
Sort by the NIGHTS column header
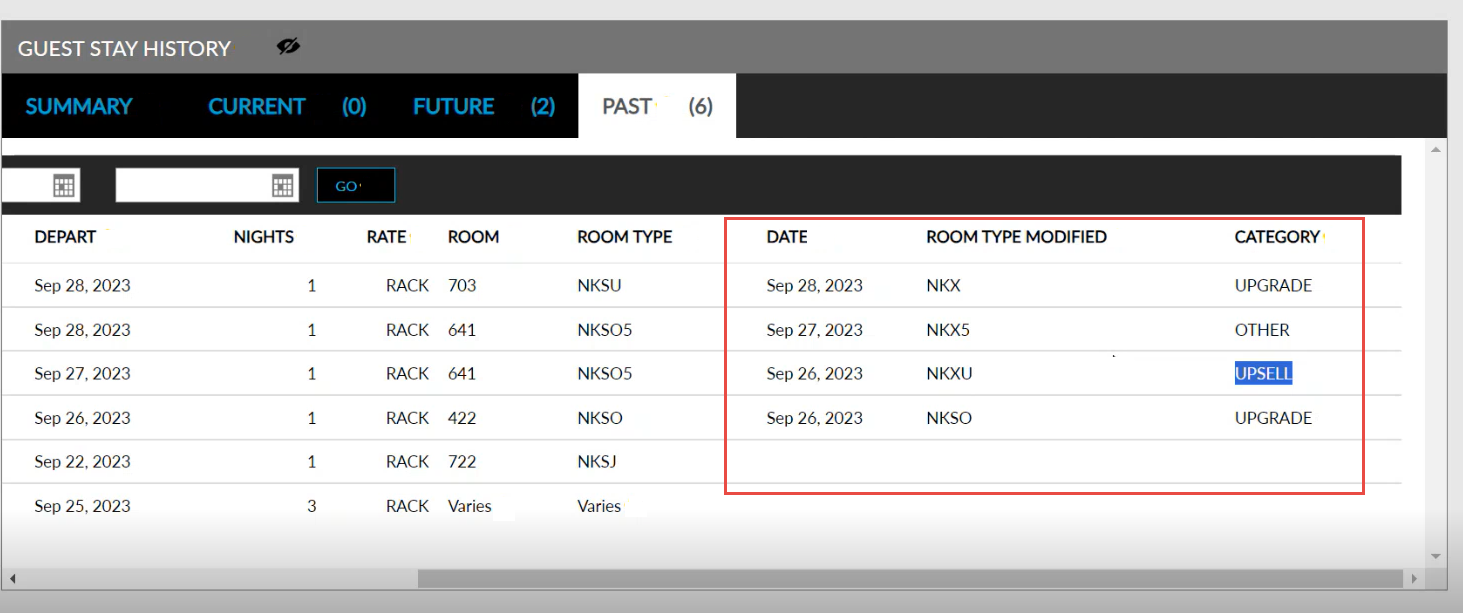264,237
